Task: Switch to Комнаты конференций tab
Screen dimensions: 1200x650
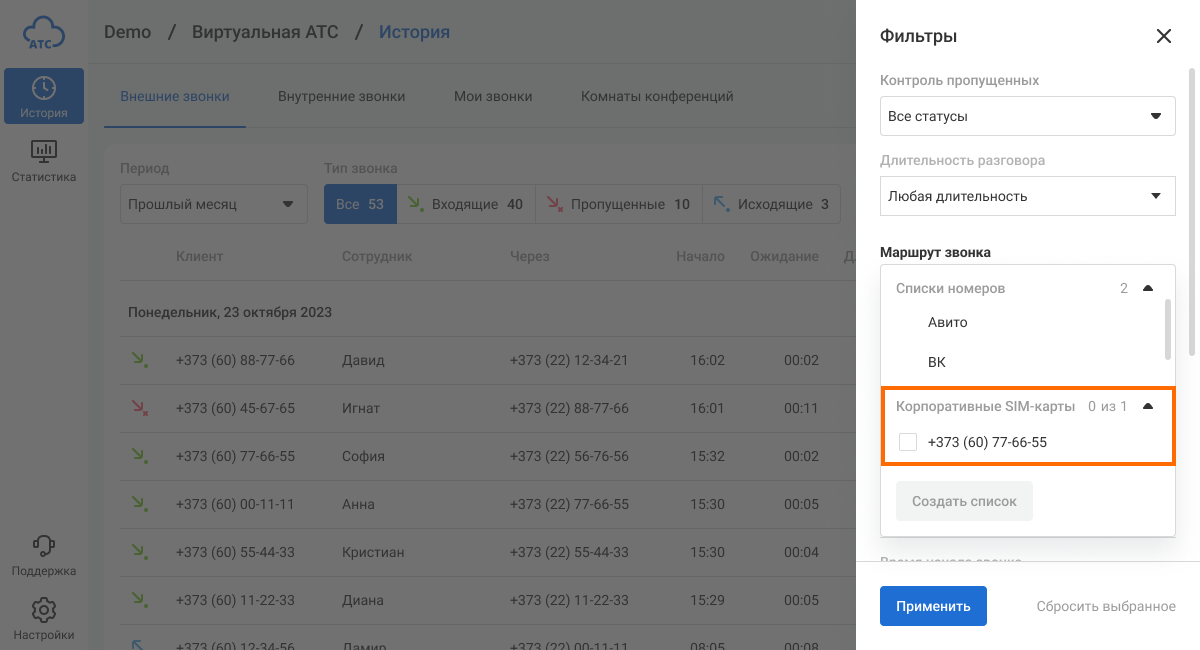Action: 657,97
